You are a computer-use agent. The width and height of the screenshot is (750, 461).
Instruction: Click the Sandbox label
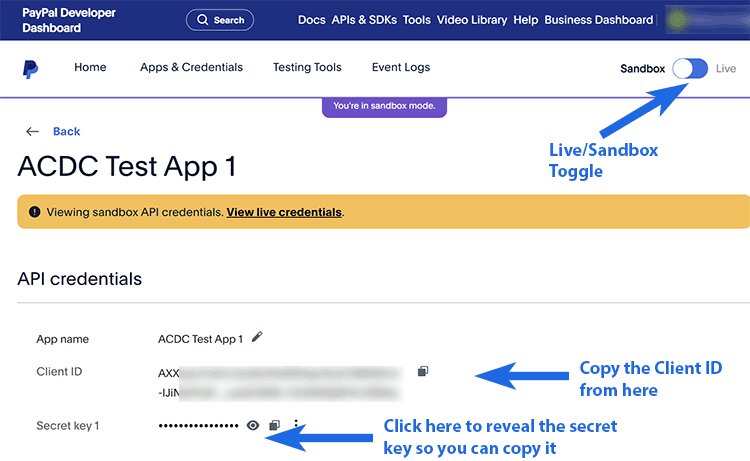coord(642,68)
